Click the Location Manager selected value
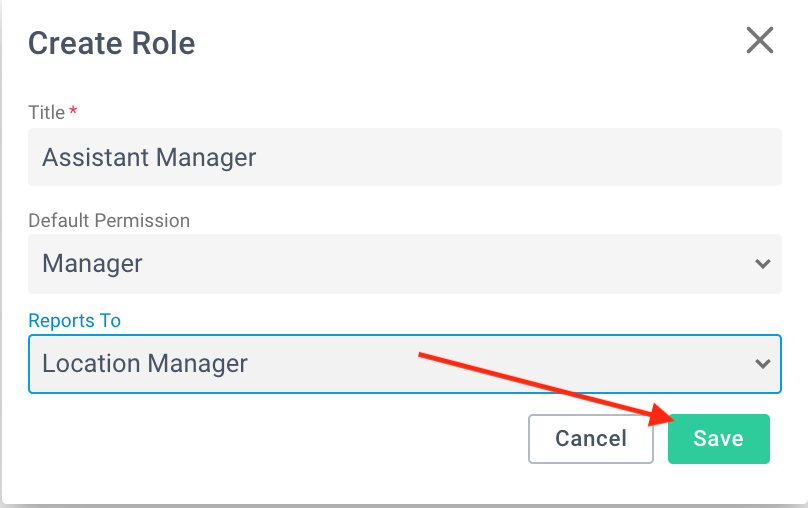Screen dimensions: 808x508 (145, 364)
